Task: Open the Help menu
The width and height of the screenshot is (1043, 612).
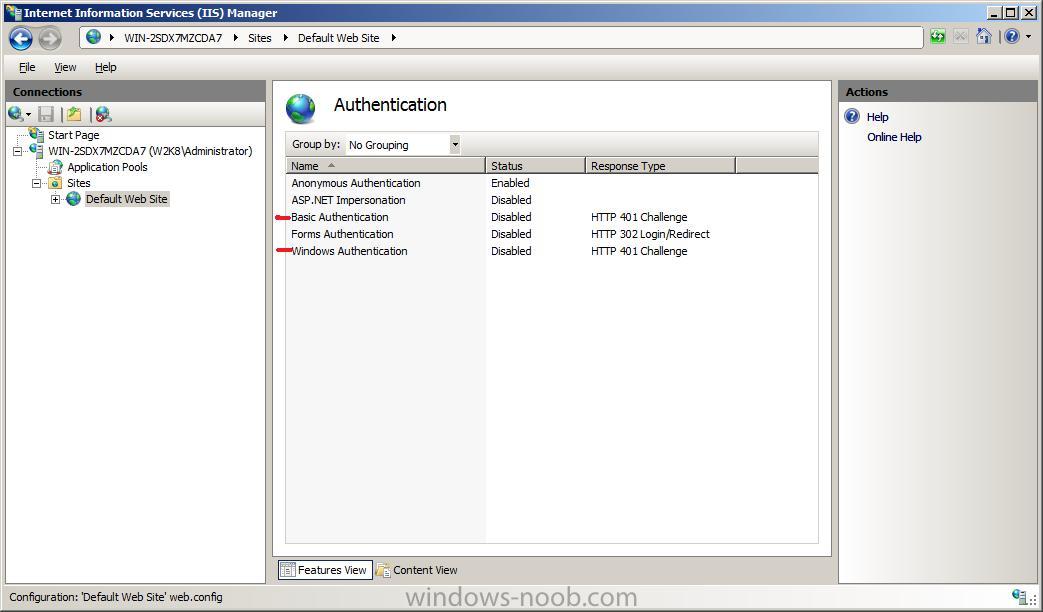Action: coord(106,67)
